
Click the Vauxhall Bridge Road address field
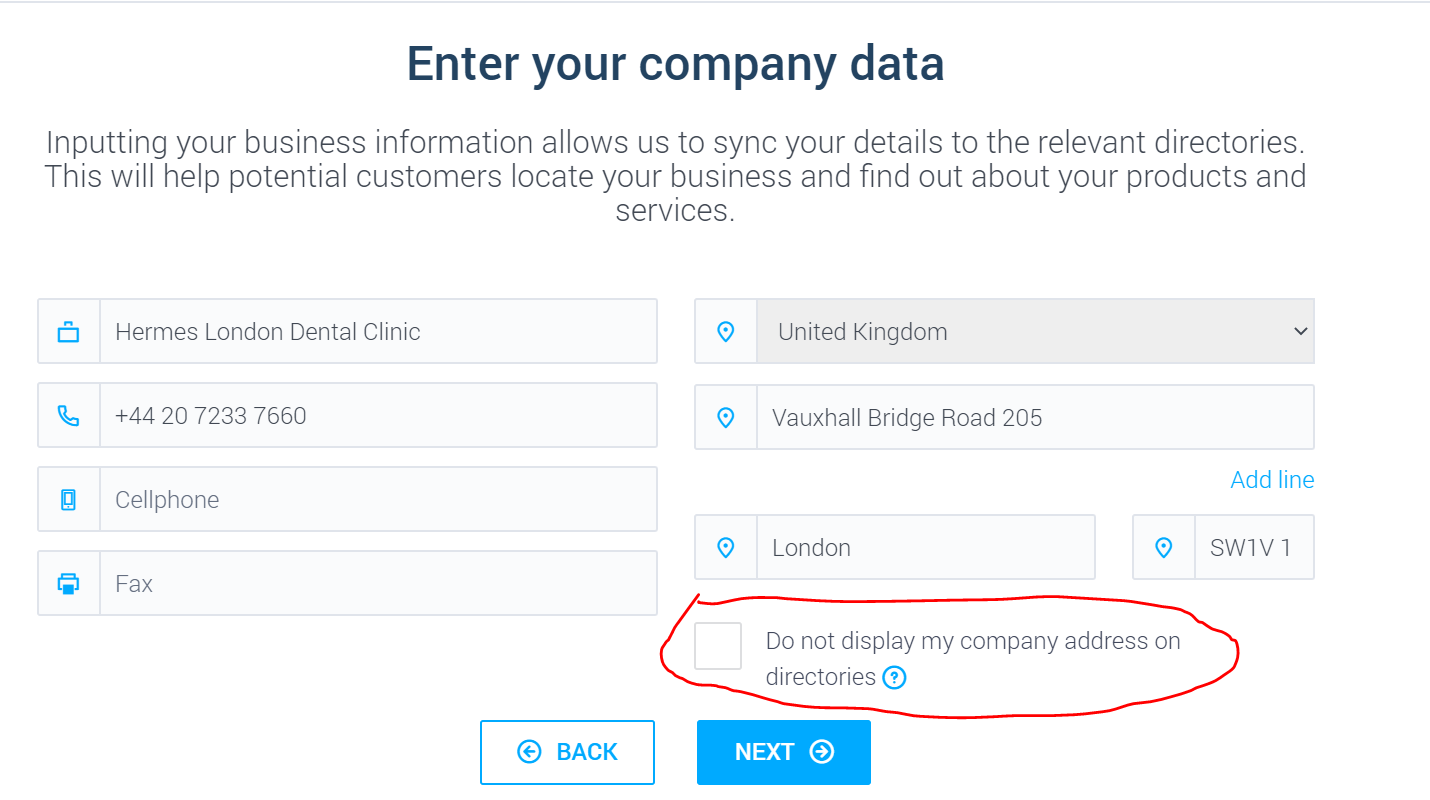click(x=1035, y=418)
